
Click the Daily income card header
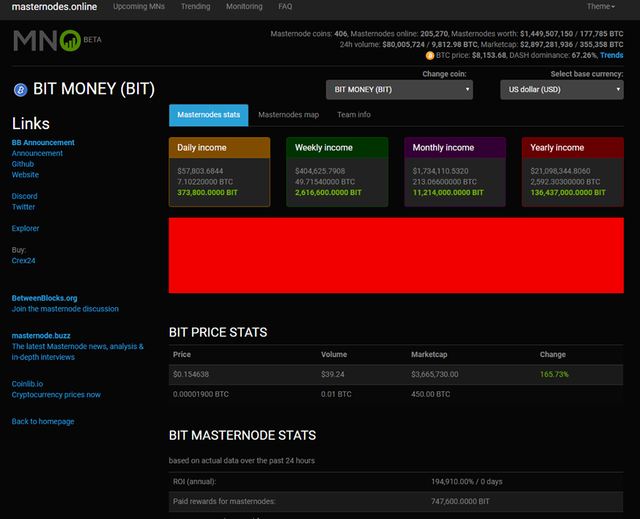[220, 148]
